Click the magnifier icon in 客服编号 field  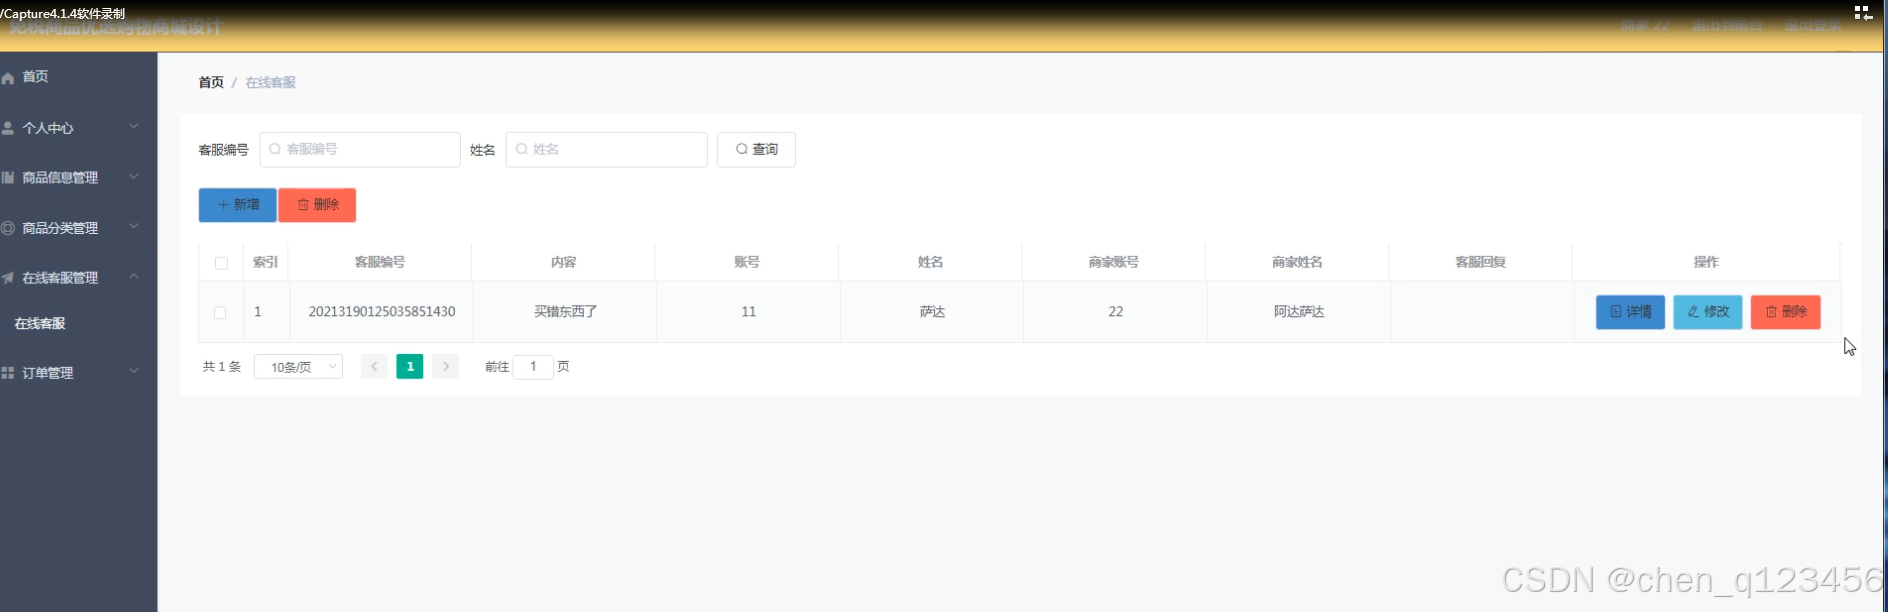pos(275,149)
